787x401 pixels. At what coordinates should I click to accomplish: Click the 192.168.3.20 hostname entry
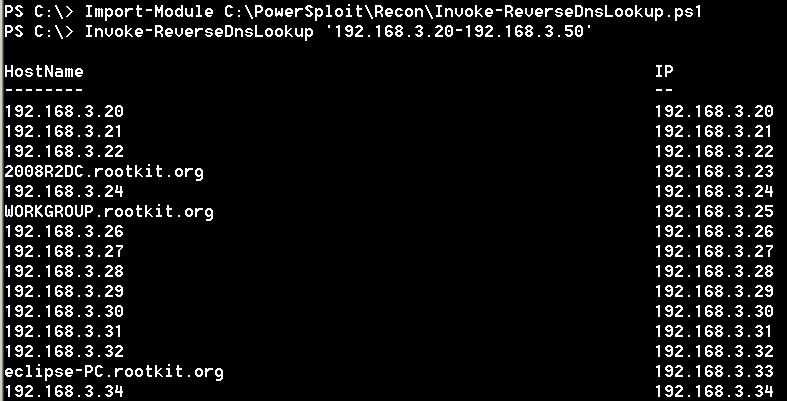pos(64,111)
